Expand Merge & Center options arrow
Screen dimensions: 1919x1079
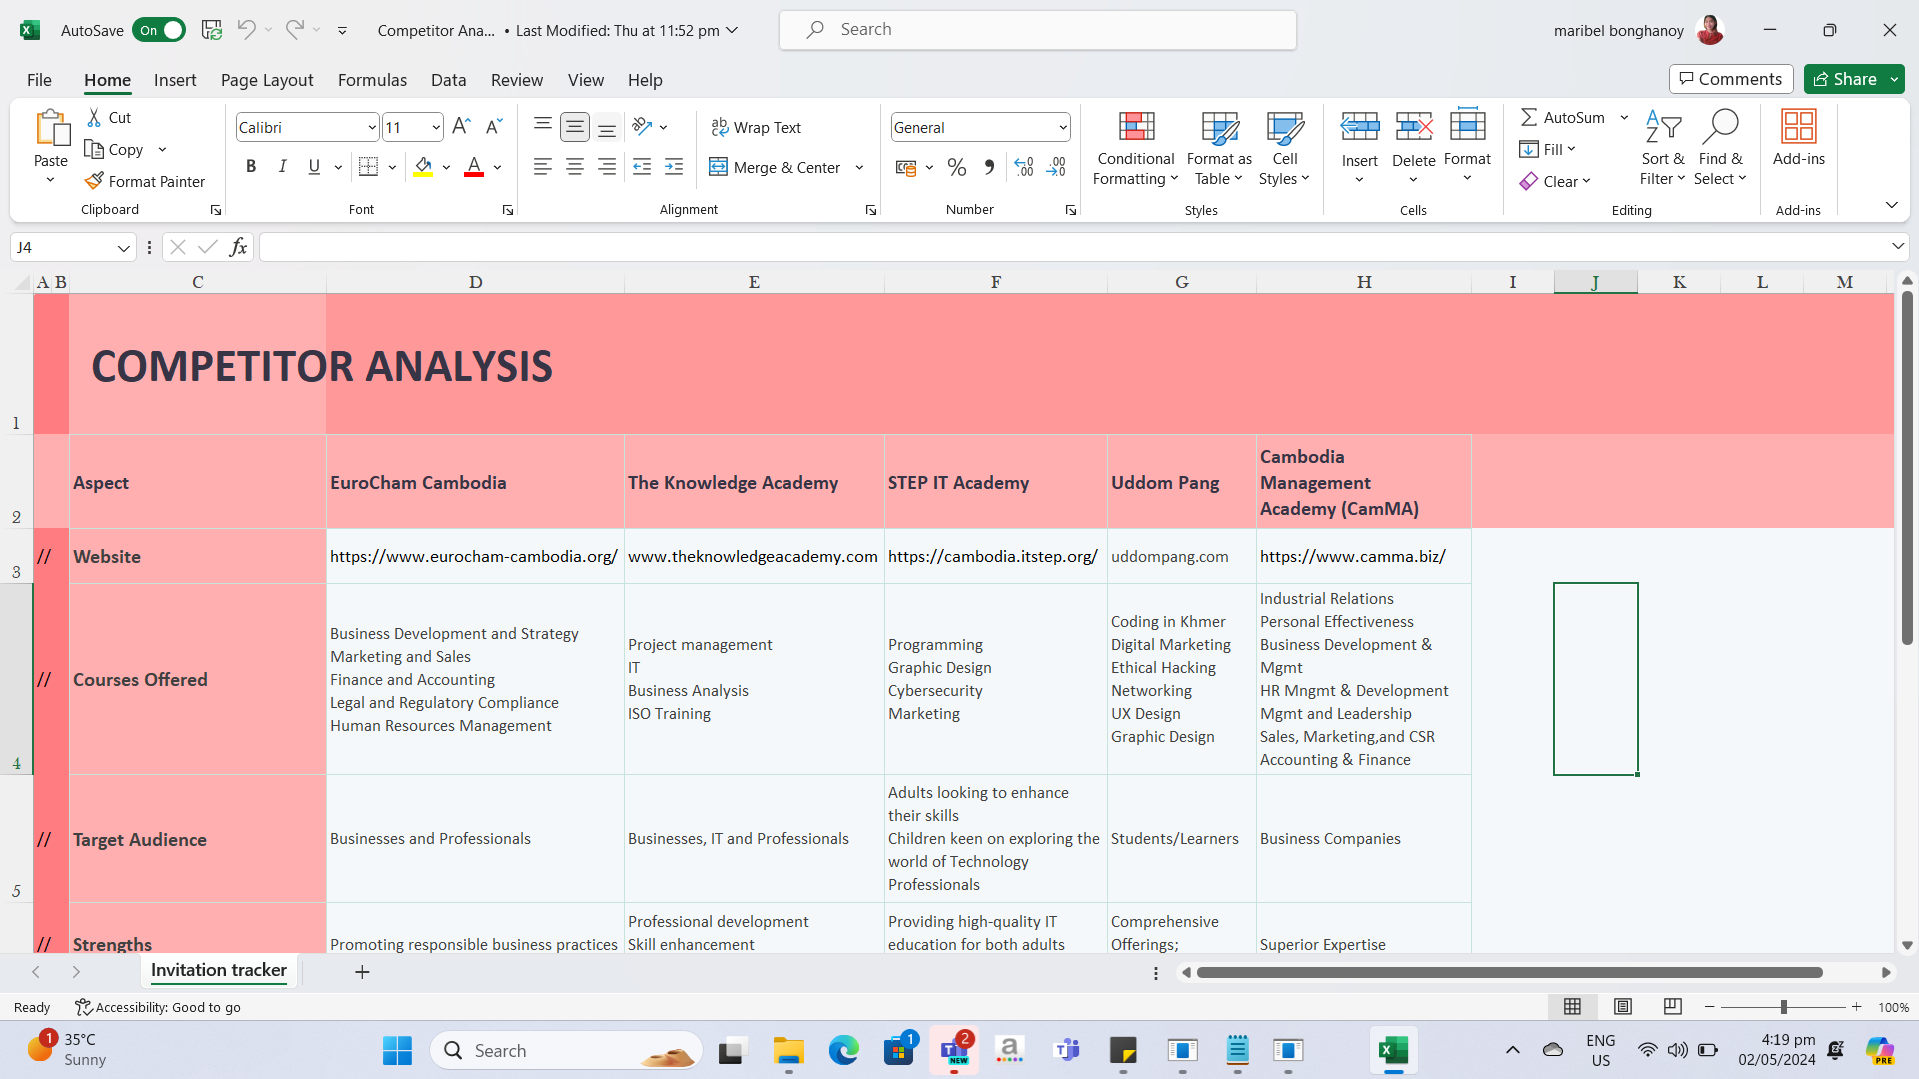(x=859, y=167)
